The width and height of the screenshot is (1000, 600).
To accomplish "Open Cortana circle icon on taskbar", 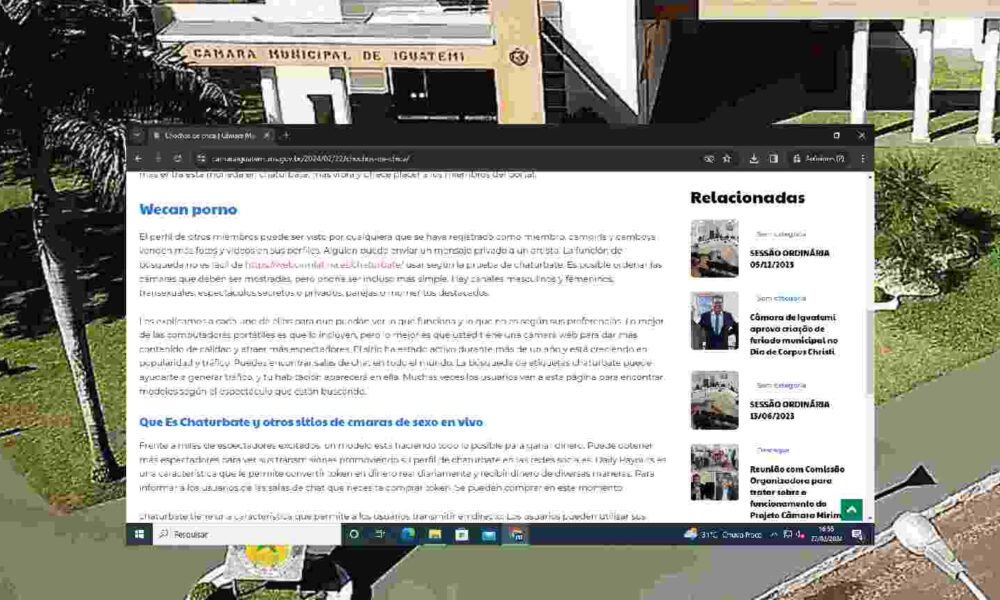I will click(x=353, y=534).
